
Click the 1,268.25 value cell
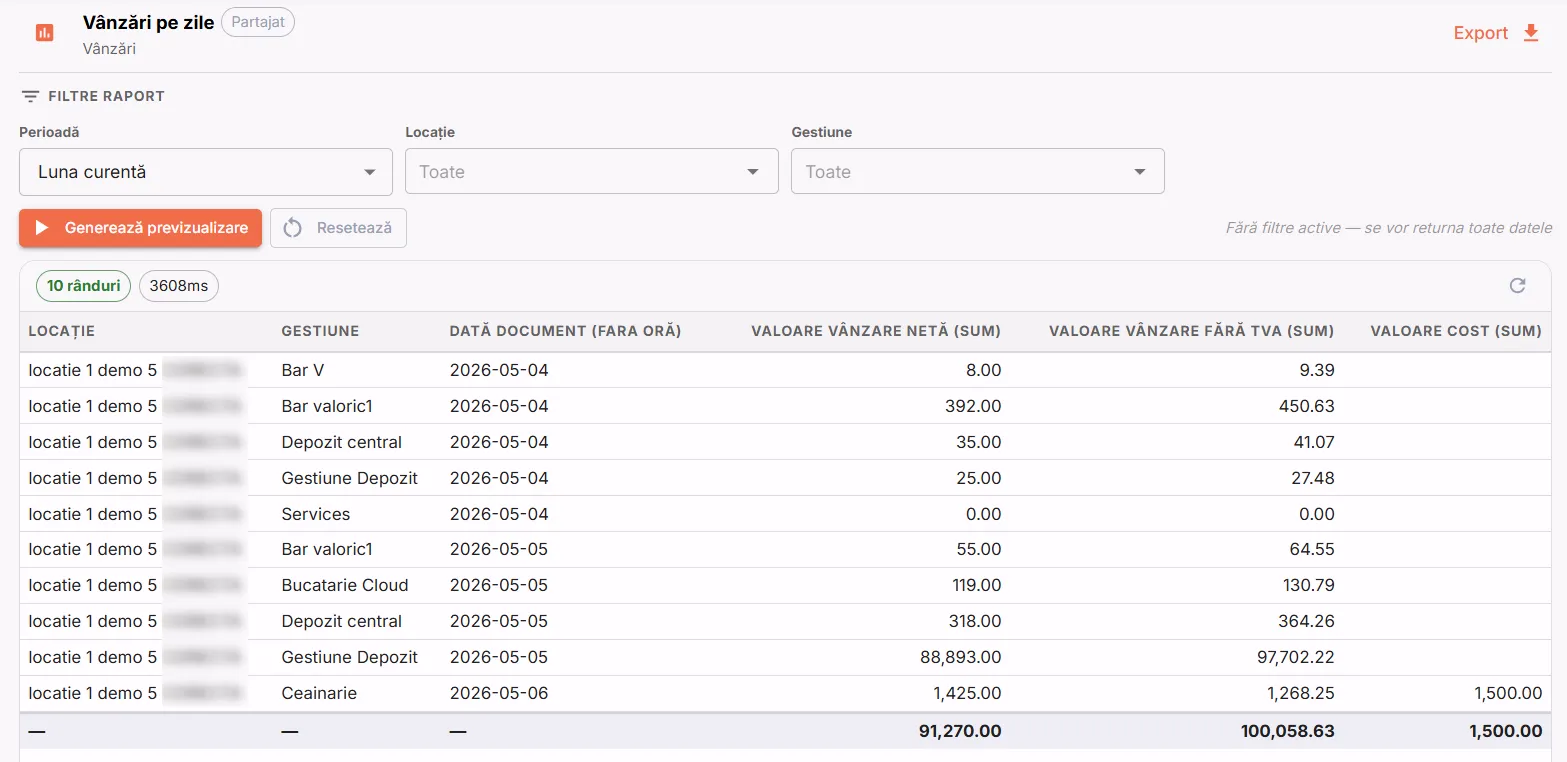1299,693
